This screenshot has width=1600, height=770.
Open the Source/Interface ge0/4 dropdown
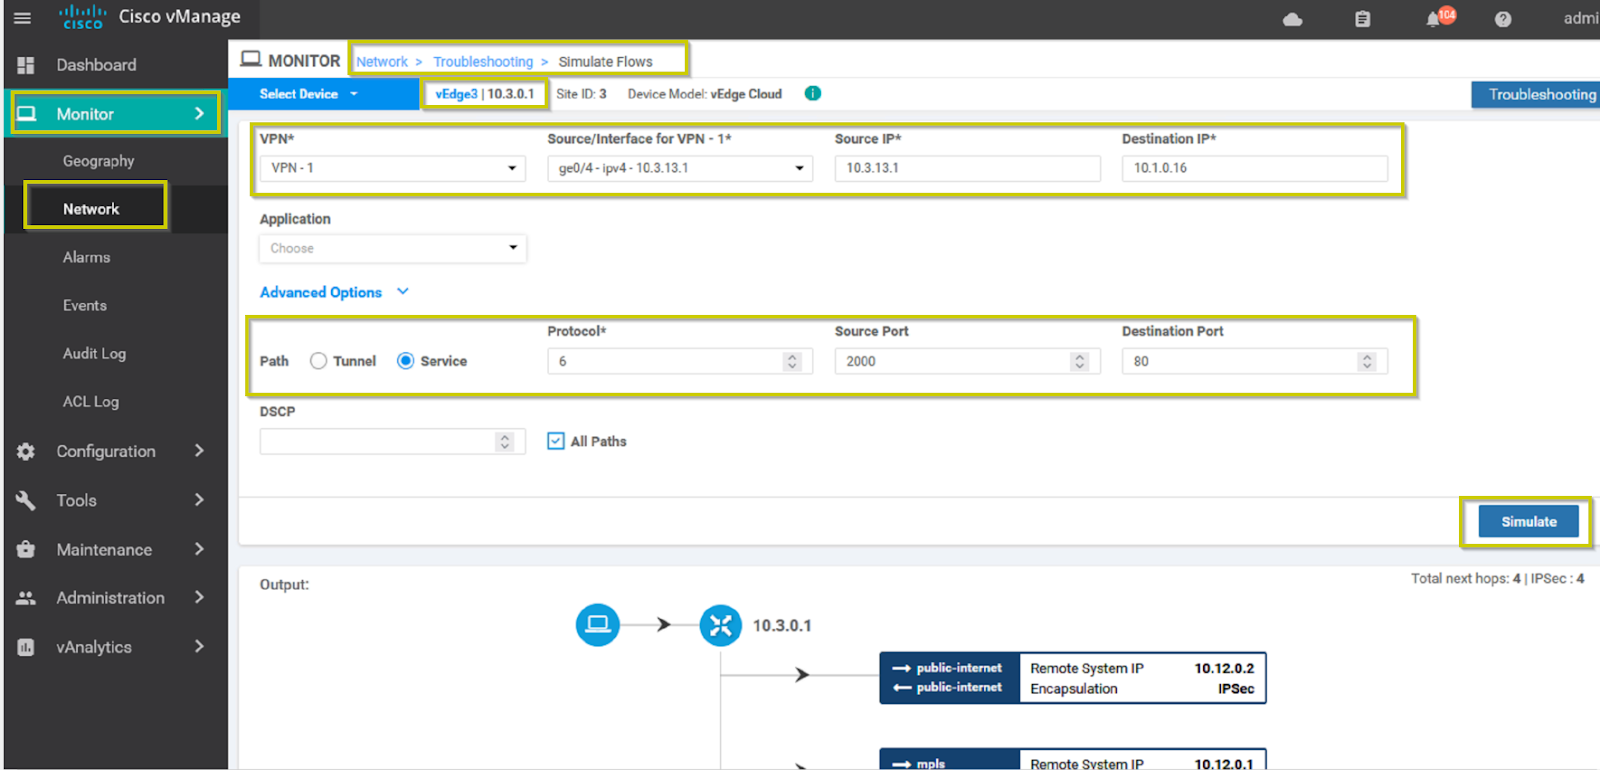click(680, 168)
